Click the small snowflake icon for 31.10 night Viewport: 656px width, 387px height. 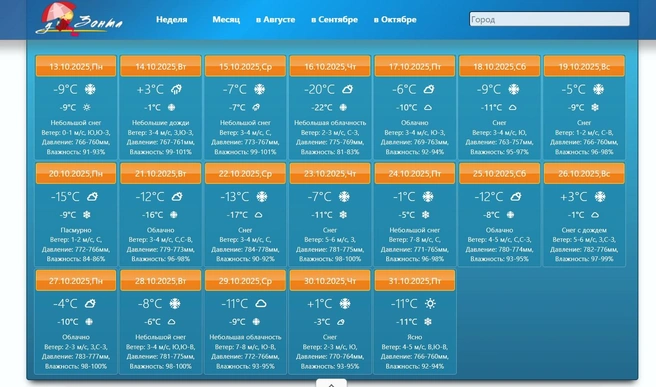(x=428, y=322)
